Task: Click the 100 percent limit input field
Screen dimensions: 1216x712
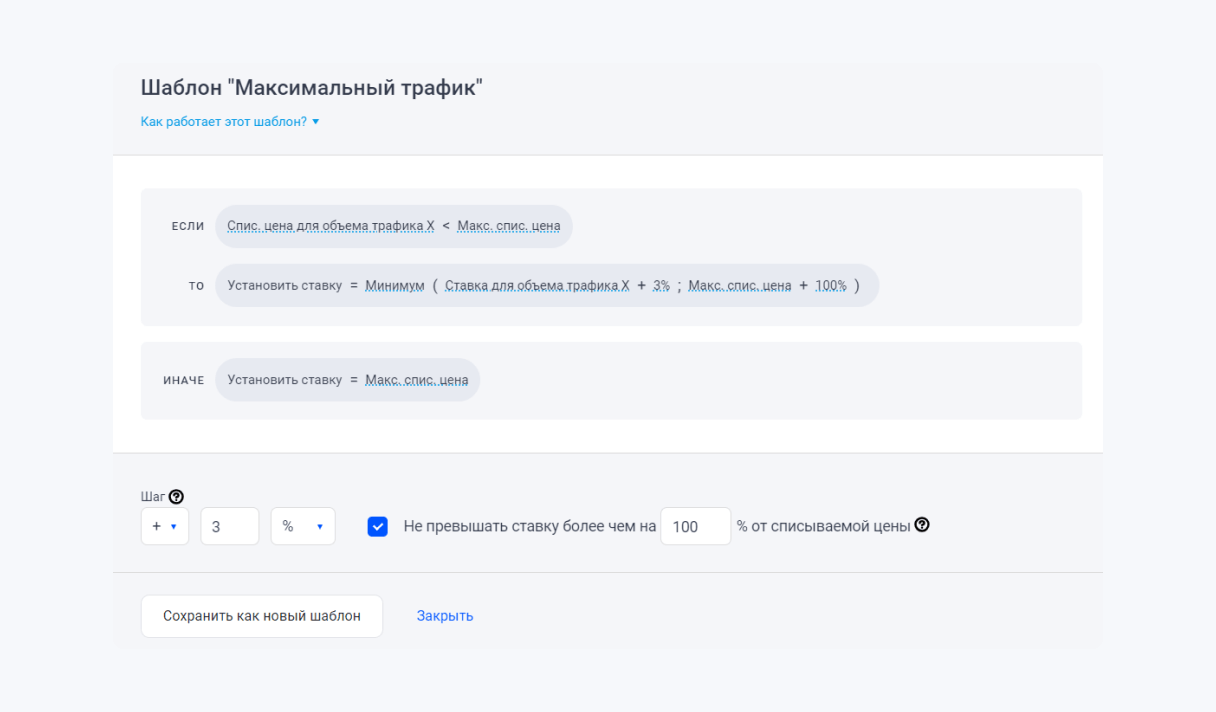Action: click(x=696, y=525)
